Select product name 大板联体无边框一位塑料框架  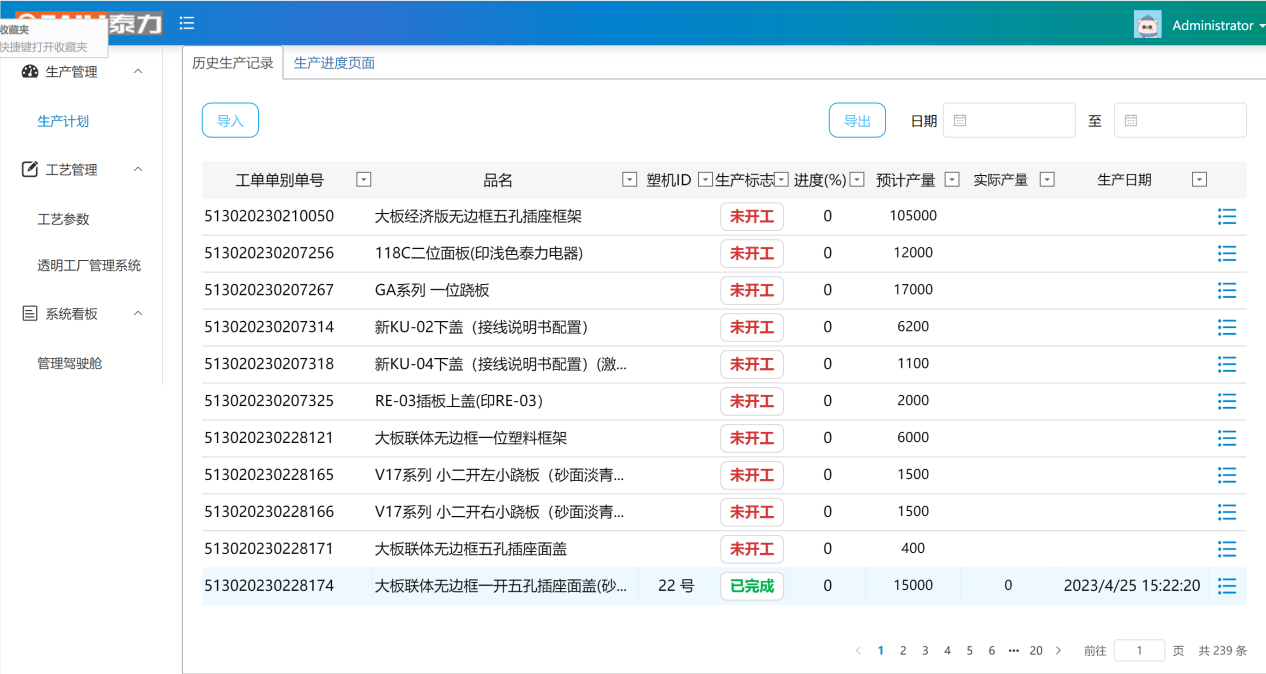pos(471,438)
